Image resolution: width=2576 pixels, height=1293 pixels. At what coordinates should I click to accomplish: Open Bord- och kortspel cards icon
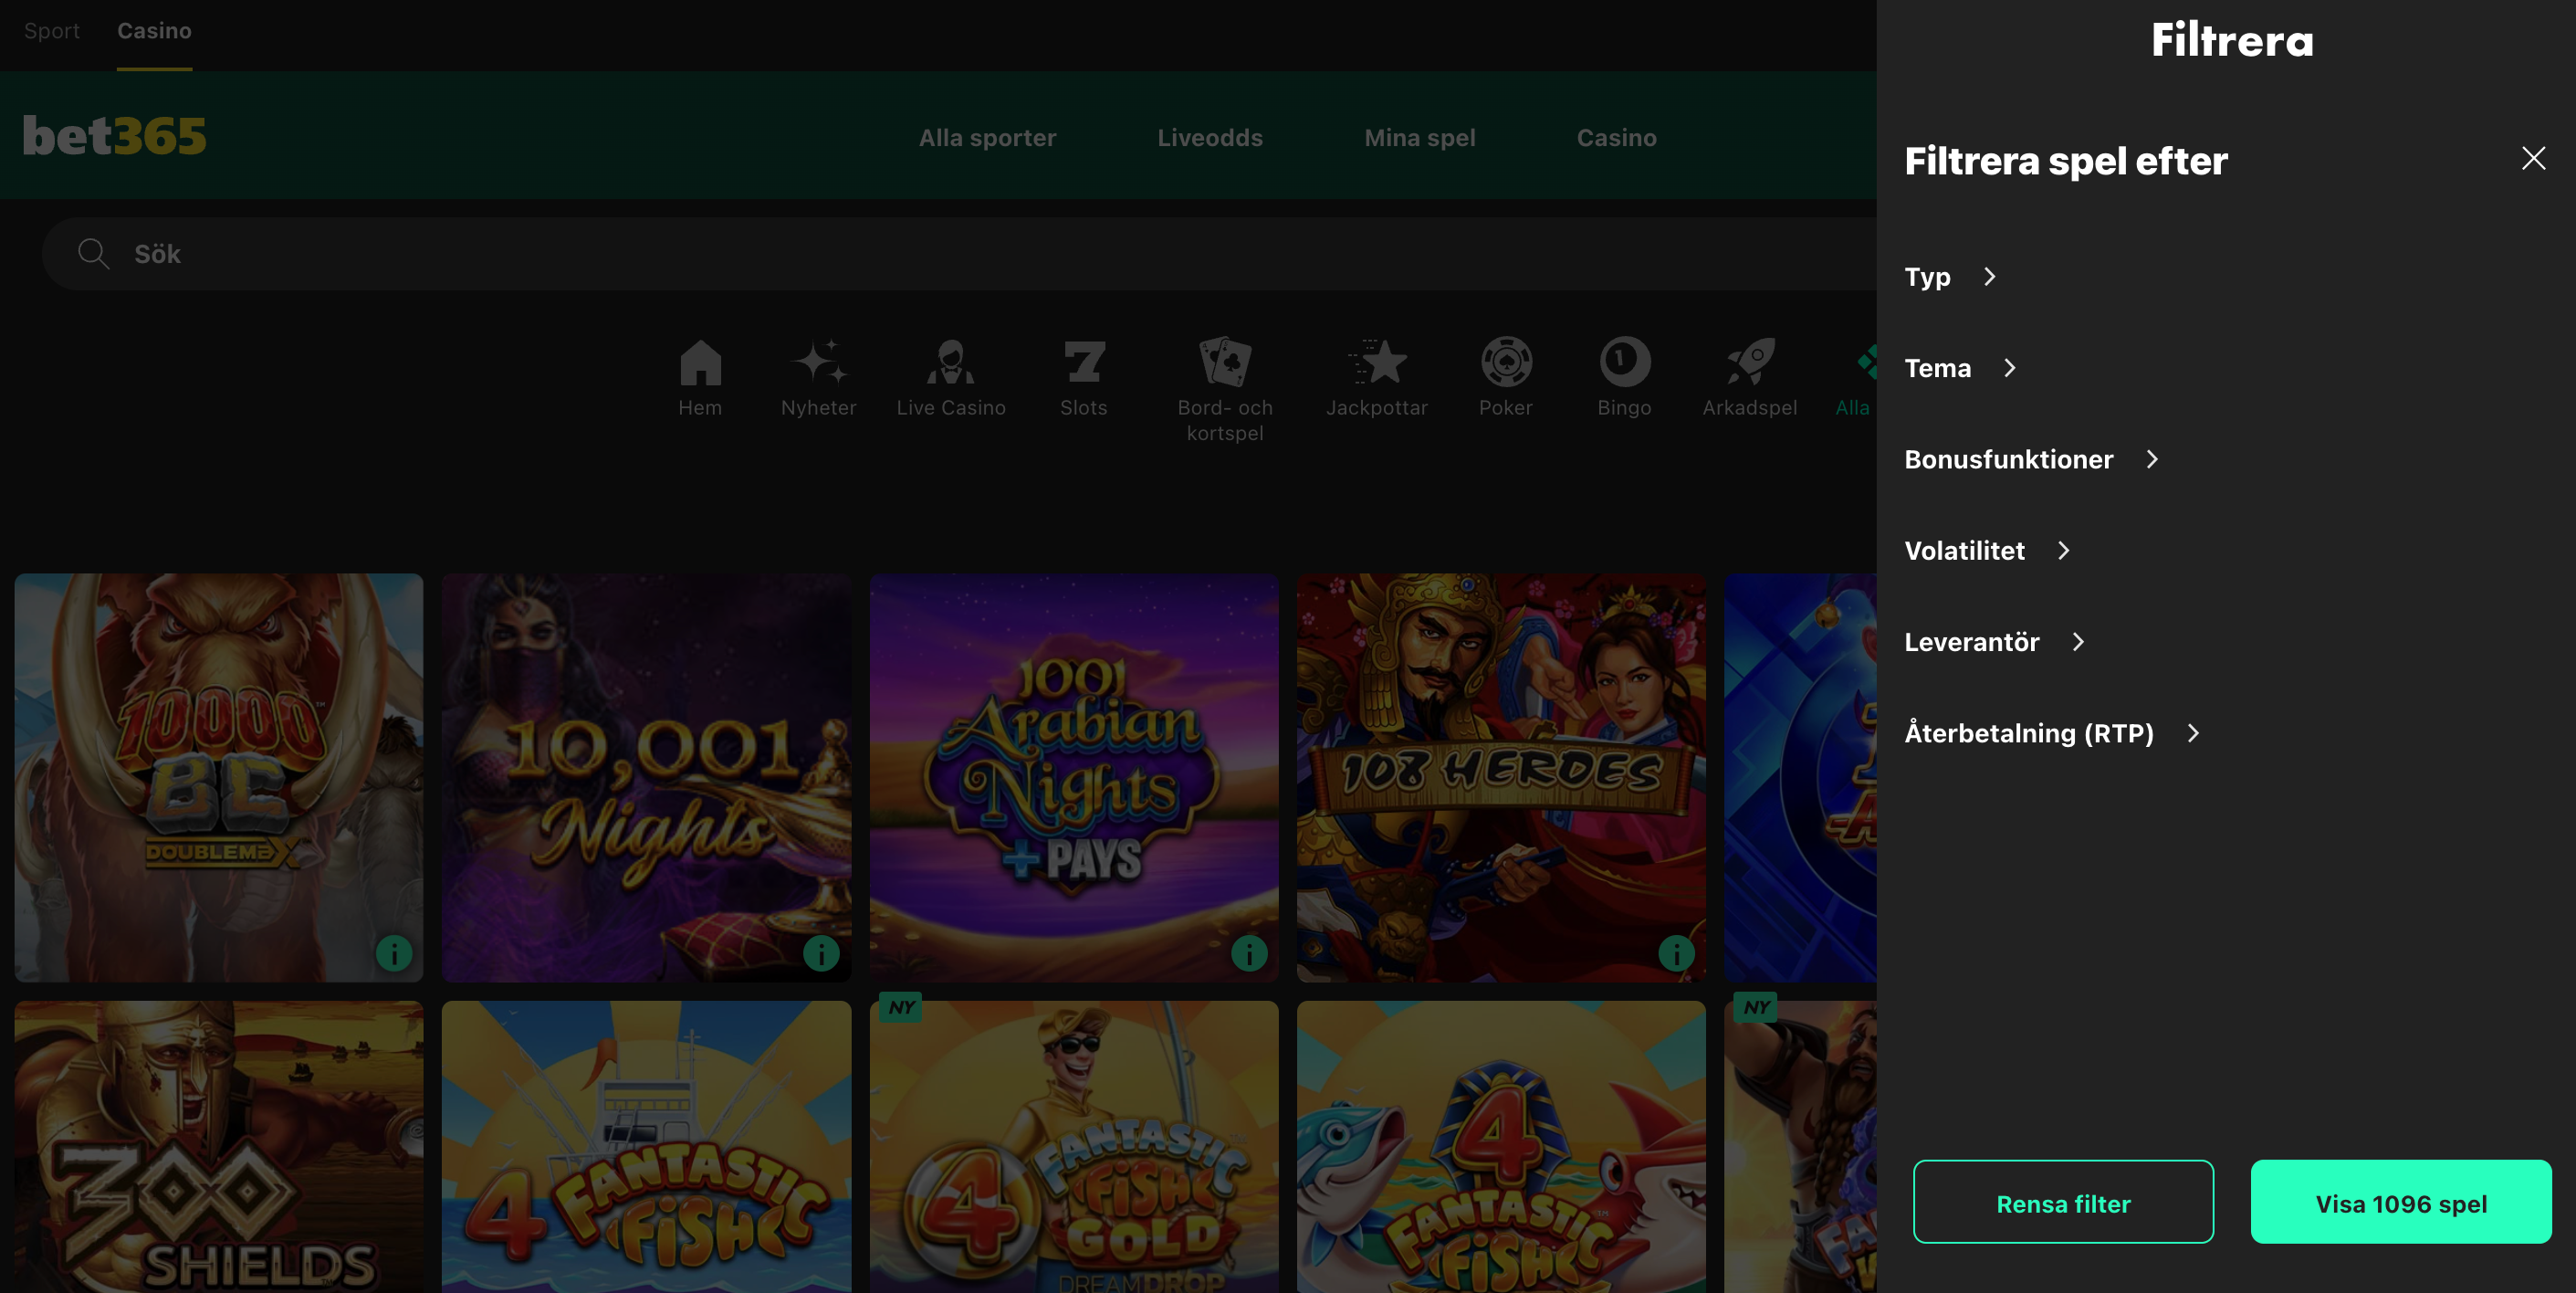[1225, 362]
